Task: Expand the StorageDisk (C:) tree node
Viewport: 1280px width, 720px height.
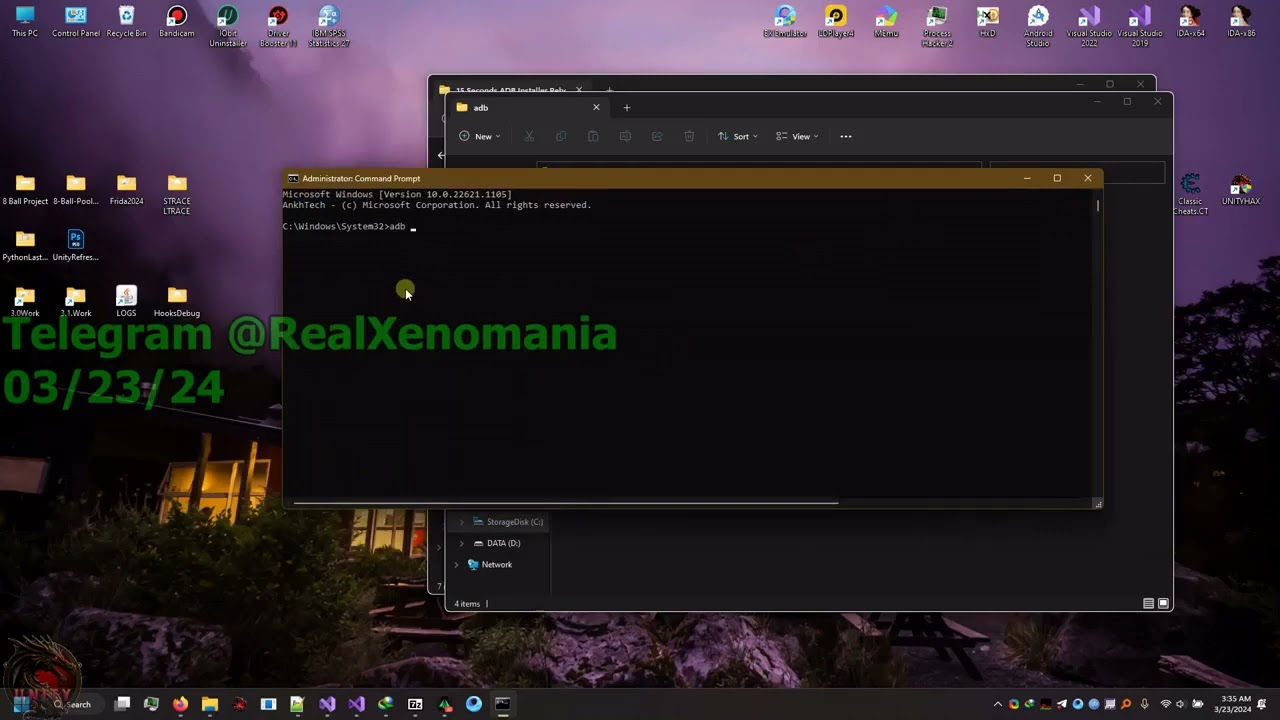Action: pyautogui.click(x=461, y=522)
